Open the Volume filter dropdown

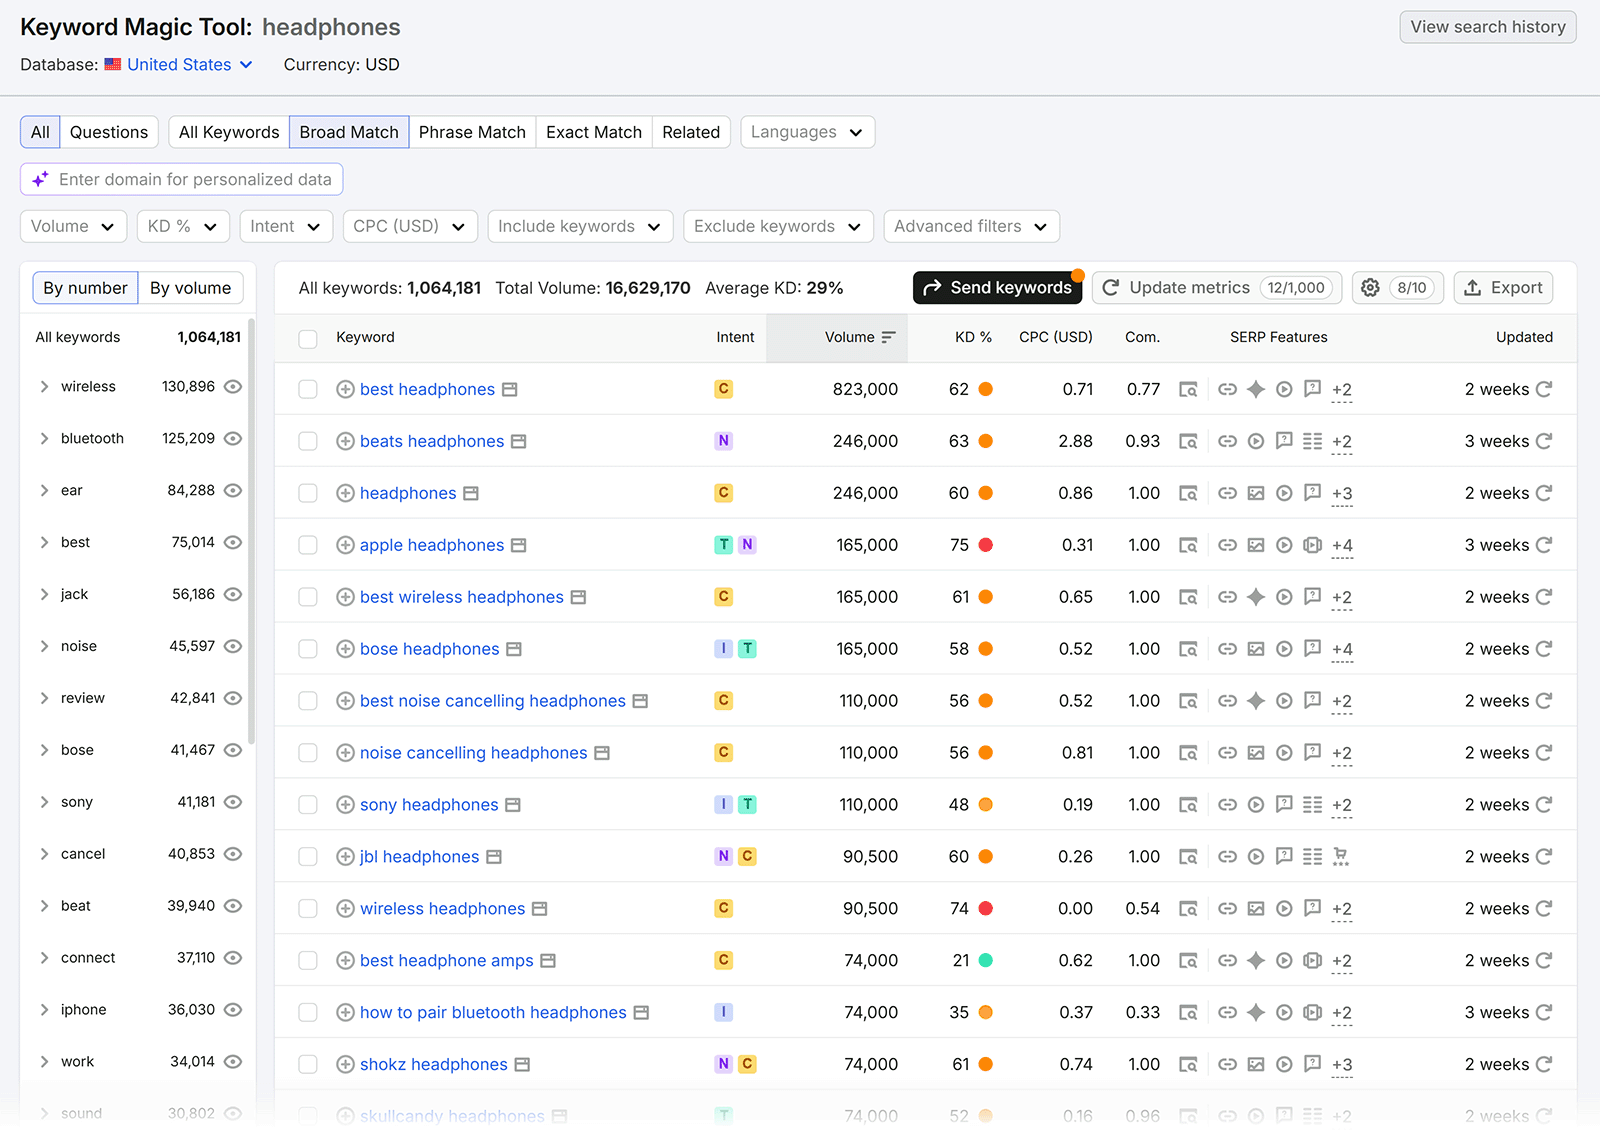[x=73, y=226]
